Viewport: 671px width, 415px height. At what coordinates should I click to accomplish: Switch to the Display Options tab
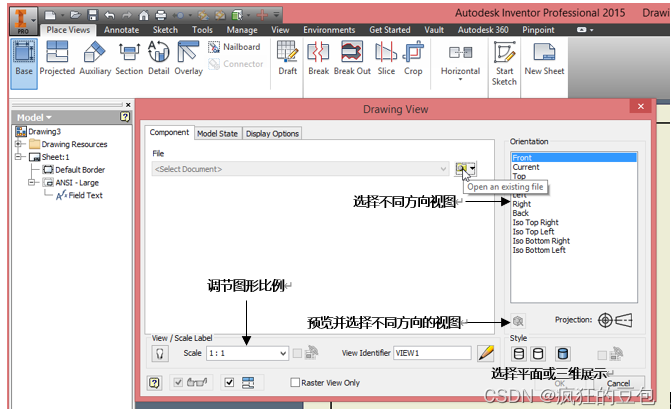tap(272, 134)
